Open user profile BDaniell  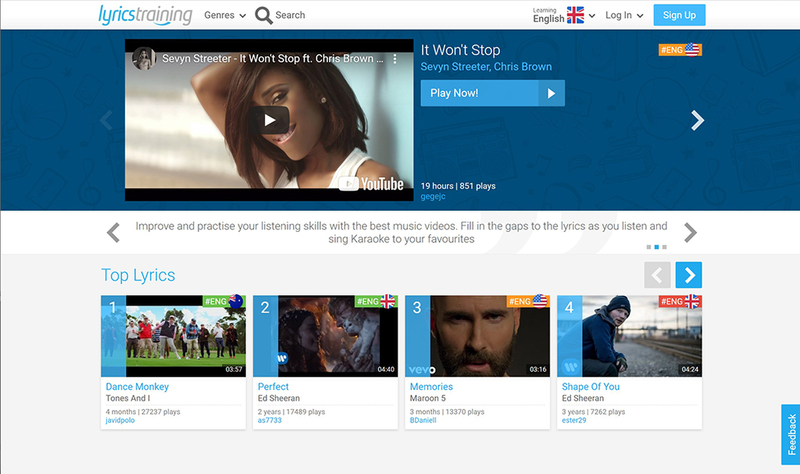[423, 420]
